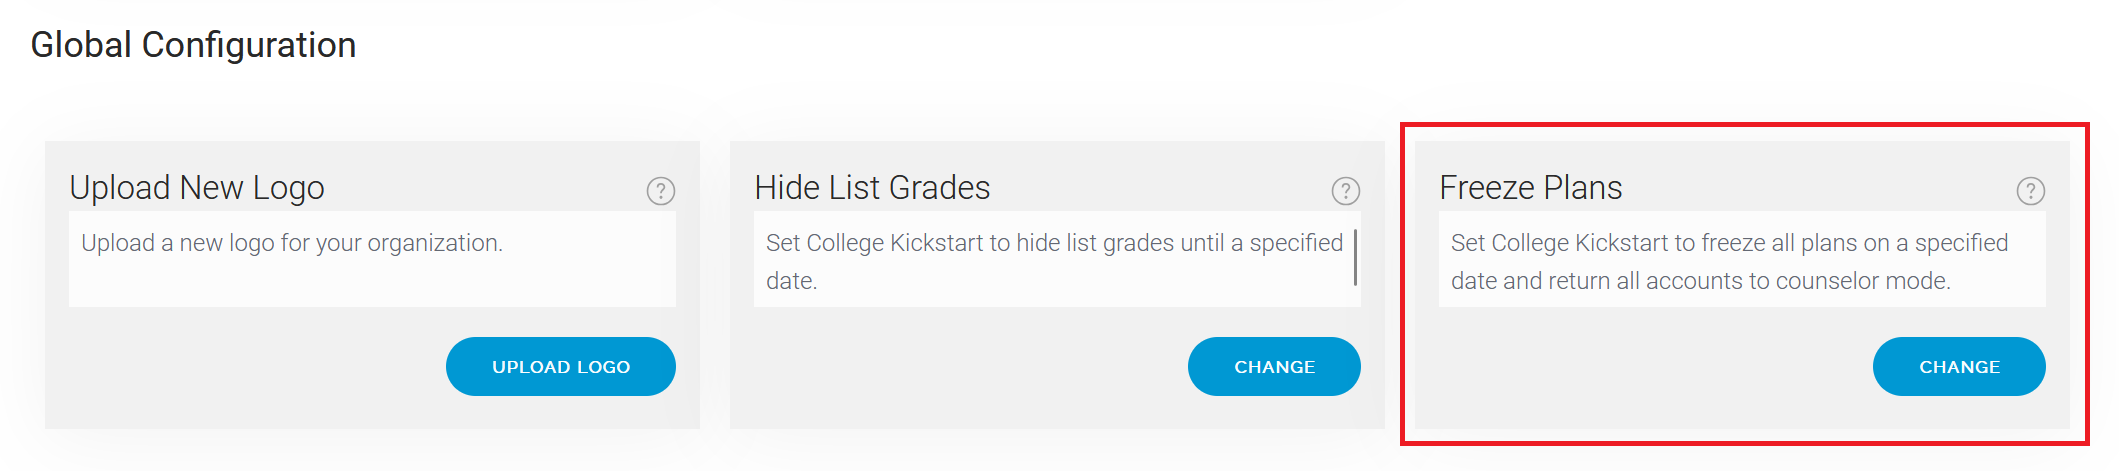Screen dimensions: 2119x471
Task: Click the "return all accounts to counselor mode" line
Action: (1700, 281)
